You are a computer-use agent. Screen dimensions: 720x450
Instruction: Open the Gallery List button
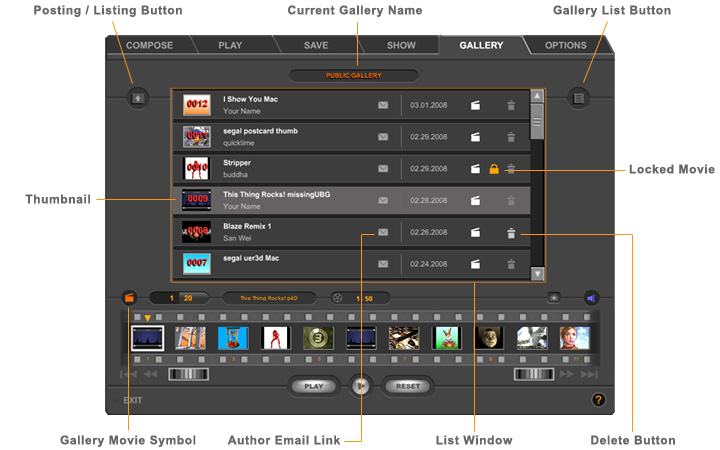click(578, 98)
